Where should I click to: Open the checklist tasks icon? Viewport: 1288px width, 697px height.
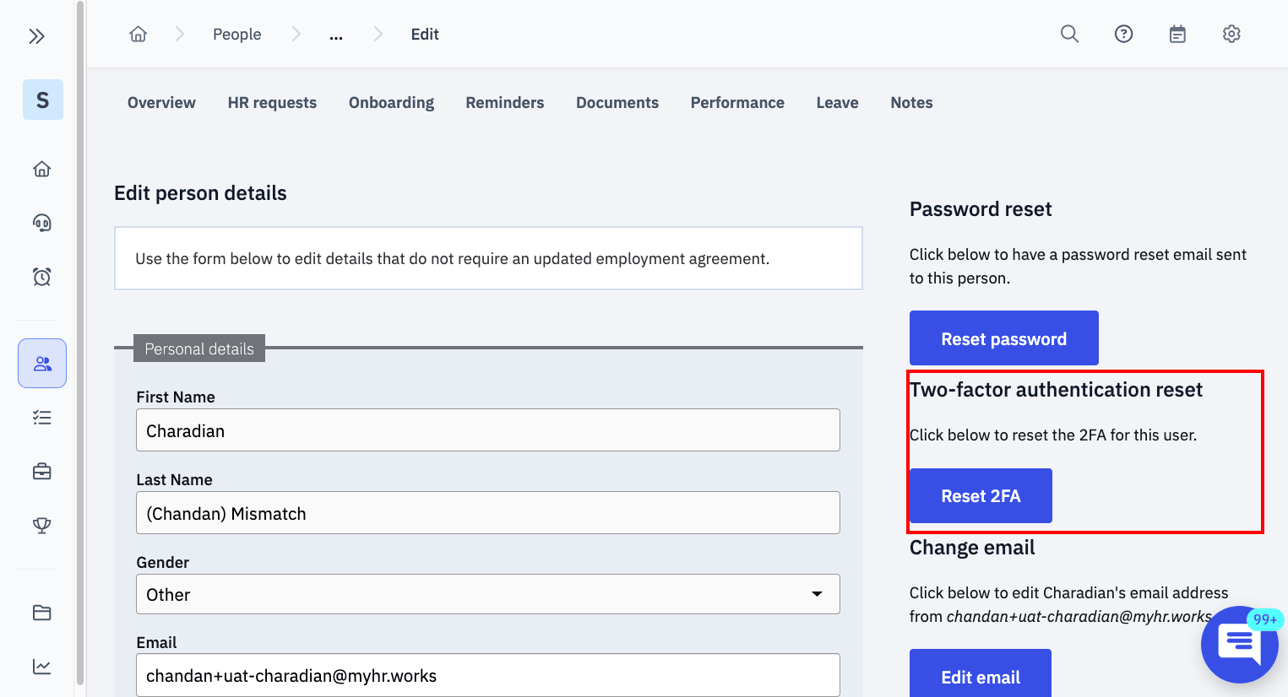42,417
